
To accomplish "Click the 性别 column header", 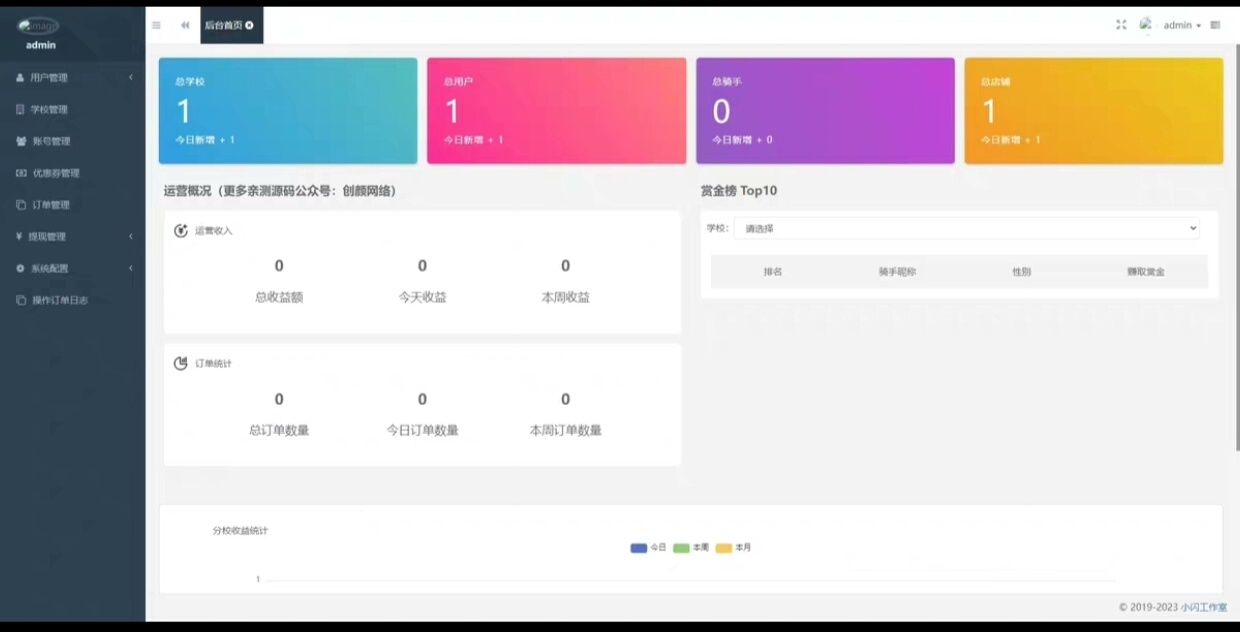I will (x=1021, y=272).
